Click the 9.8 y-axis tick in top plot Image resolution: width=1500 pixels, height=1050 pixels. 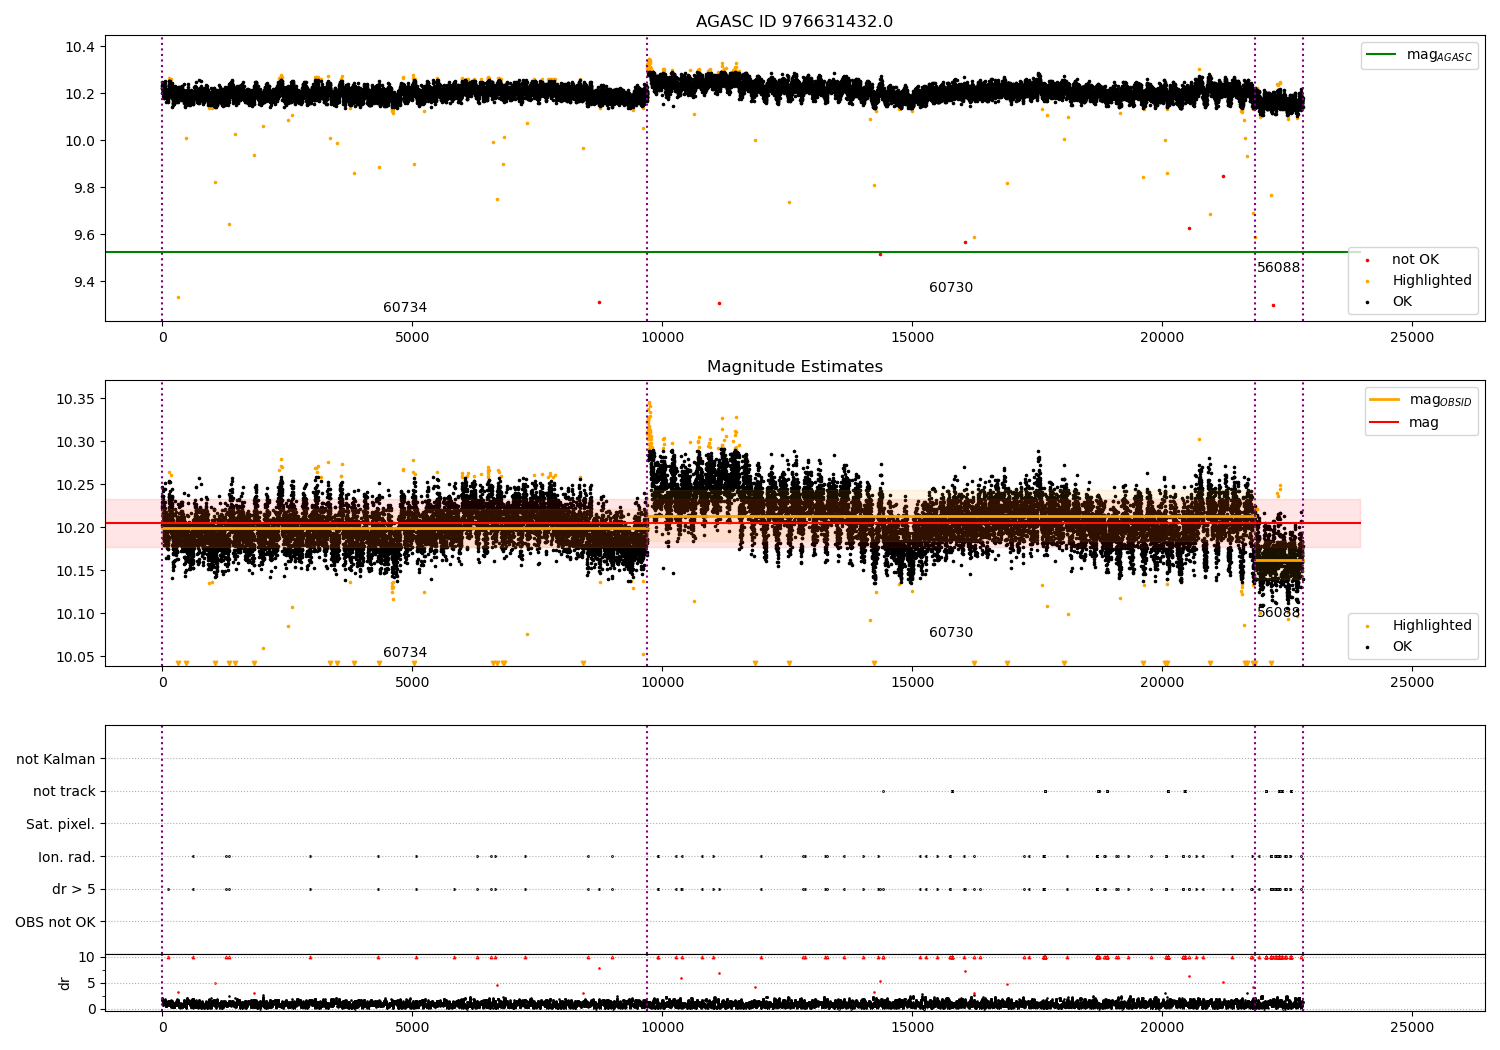pyautogui.click(x=85, y=188)
